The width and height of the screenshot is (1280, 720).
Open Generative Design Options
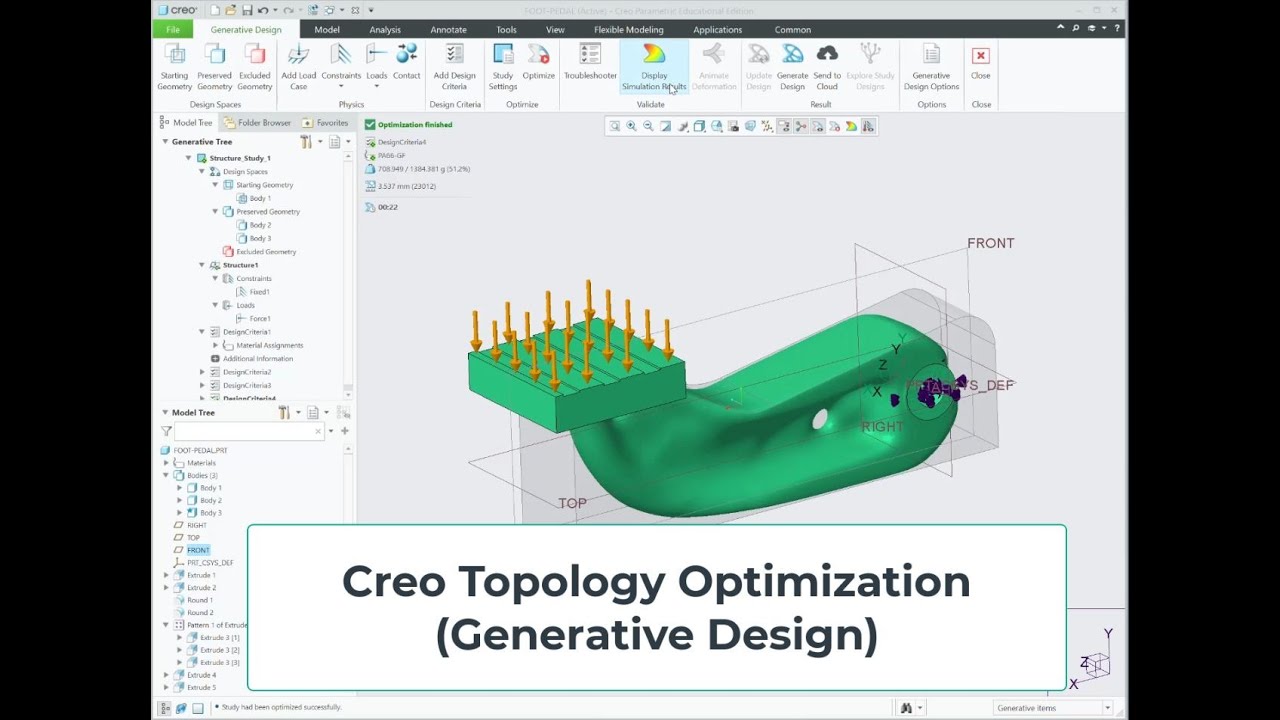coord(931,67)
